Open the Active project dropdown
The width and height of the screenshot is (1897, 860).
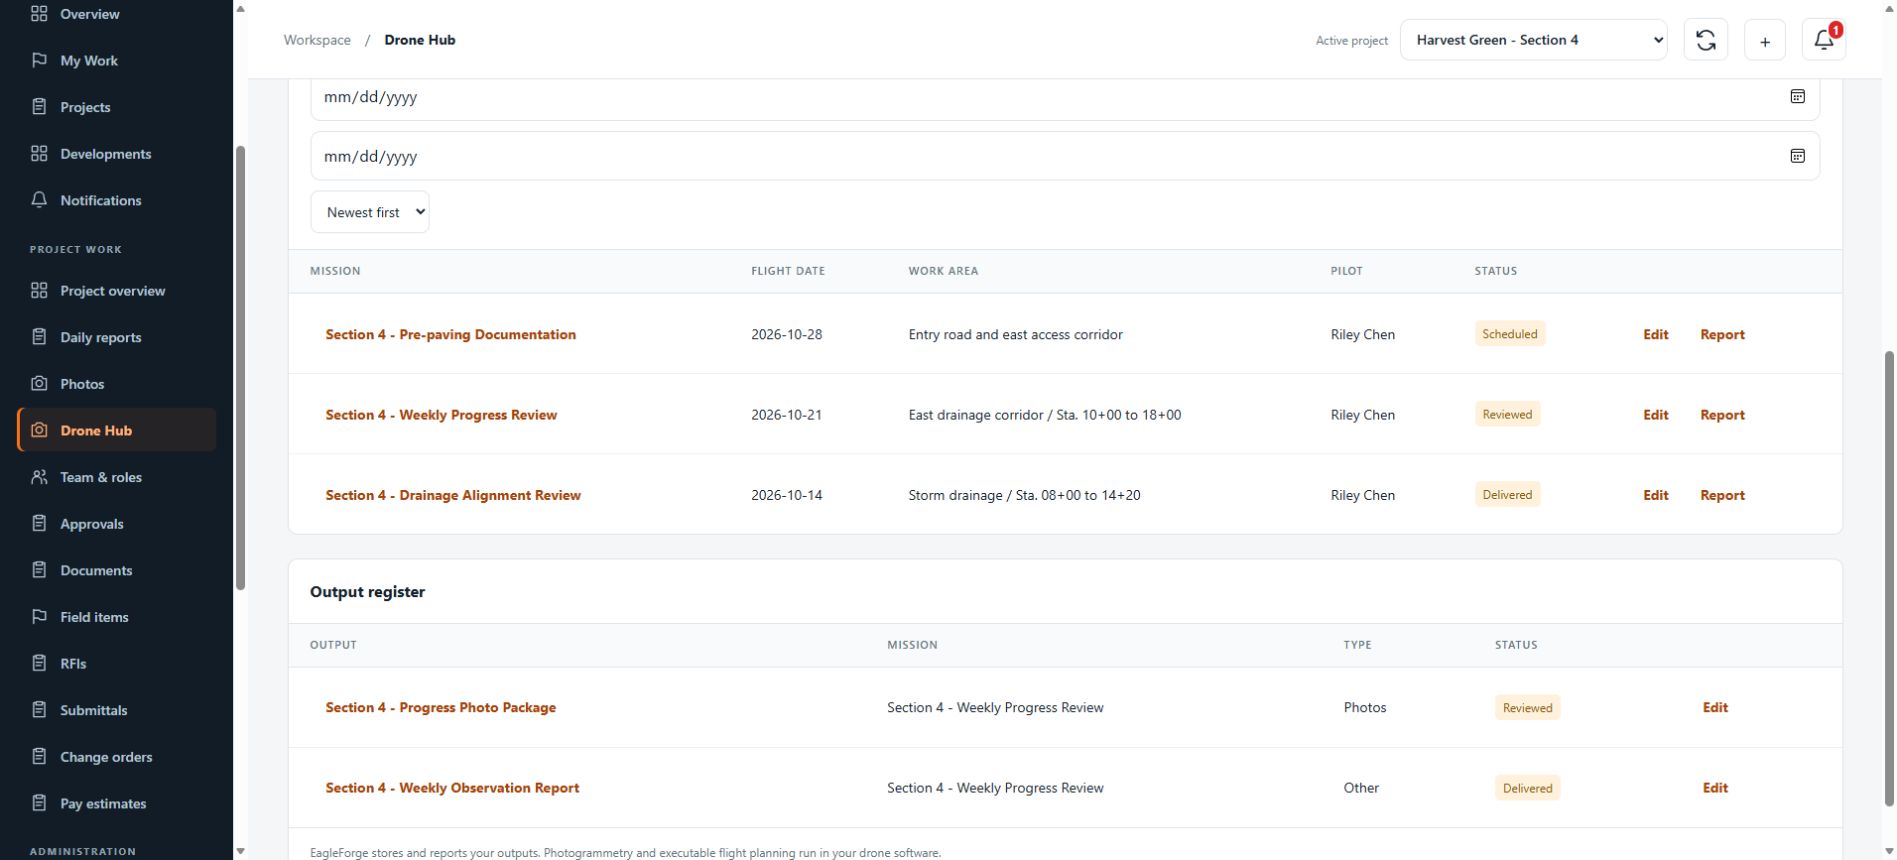point(1533,40)
